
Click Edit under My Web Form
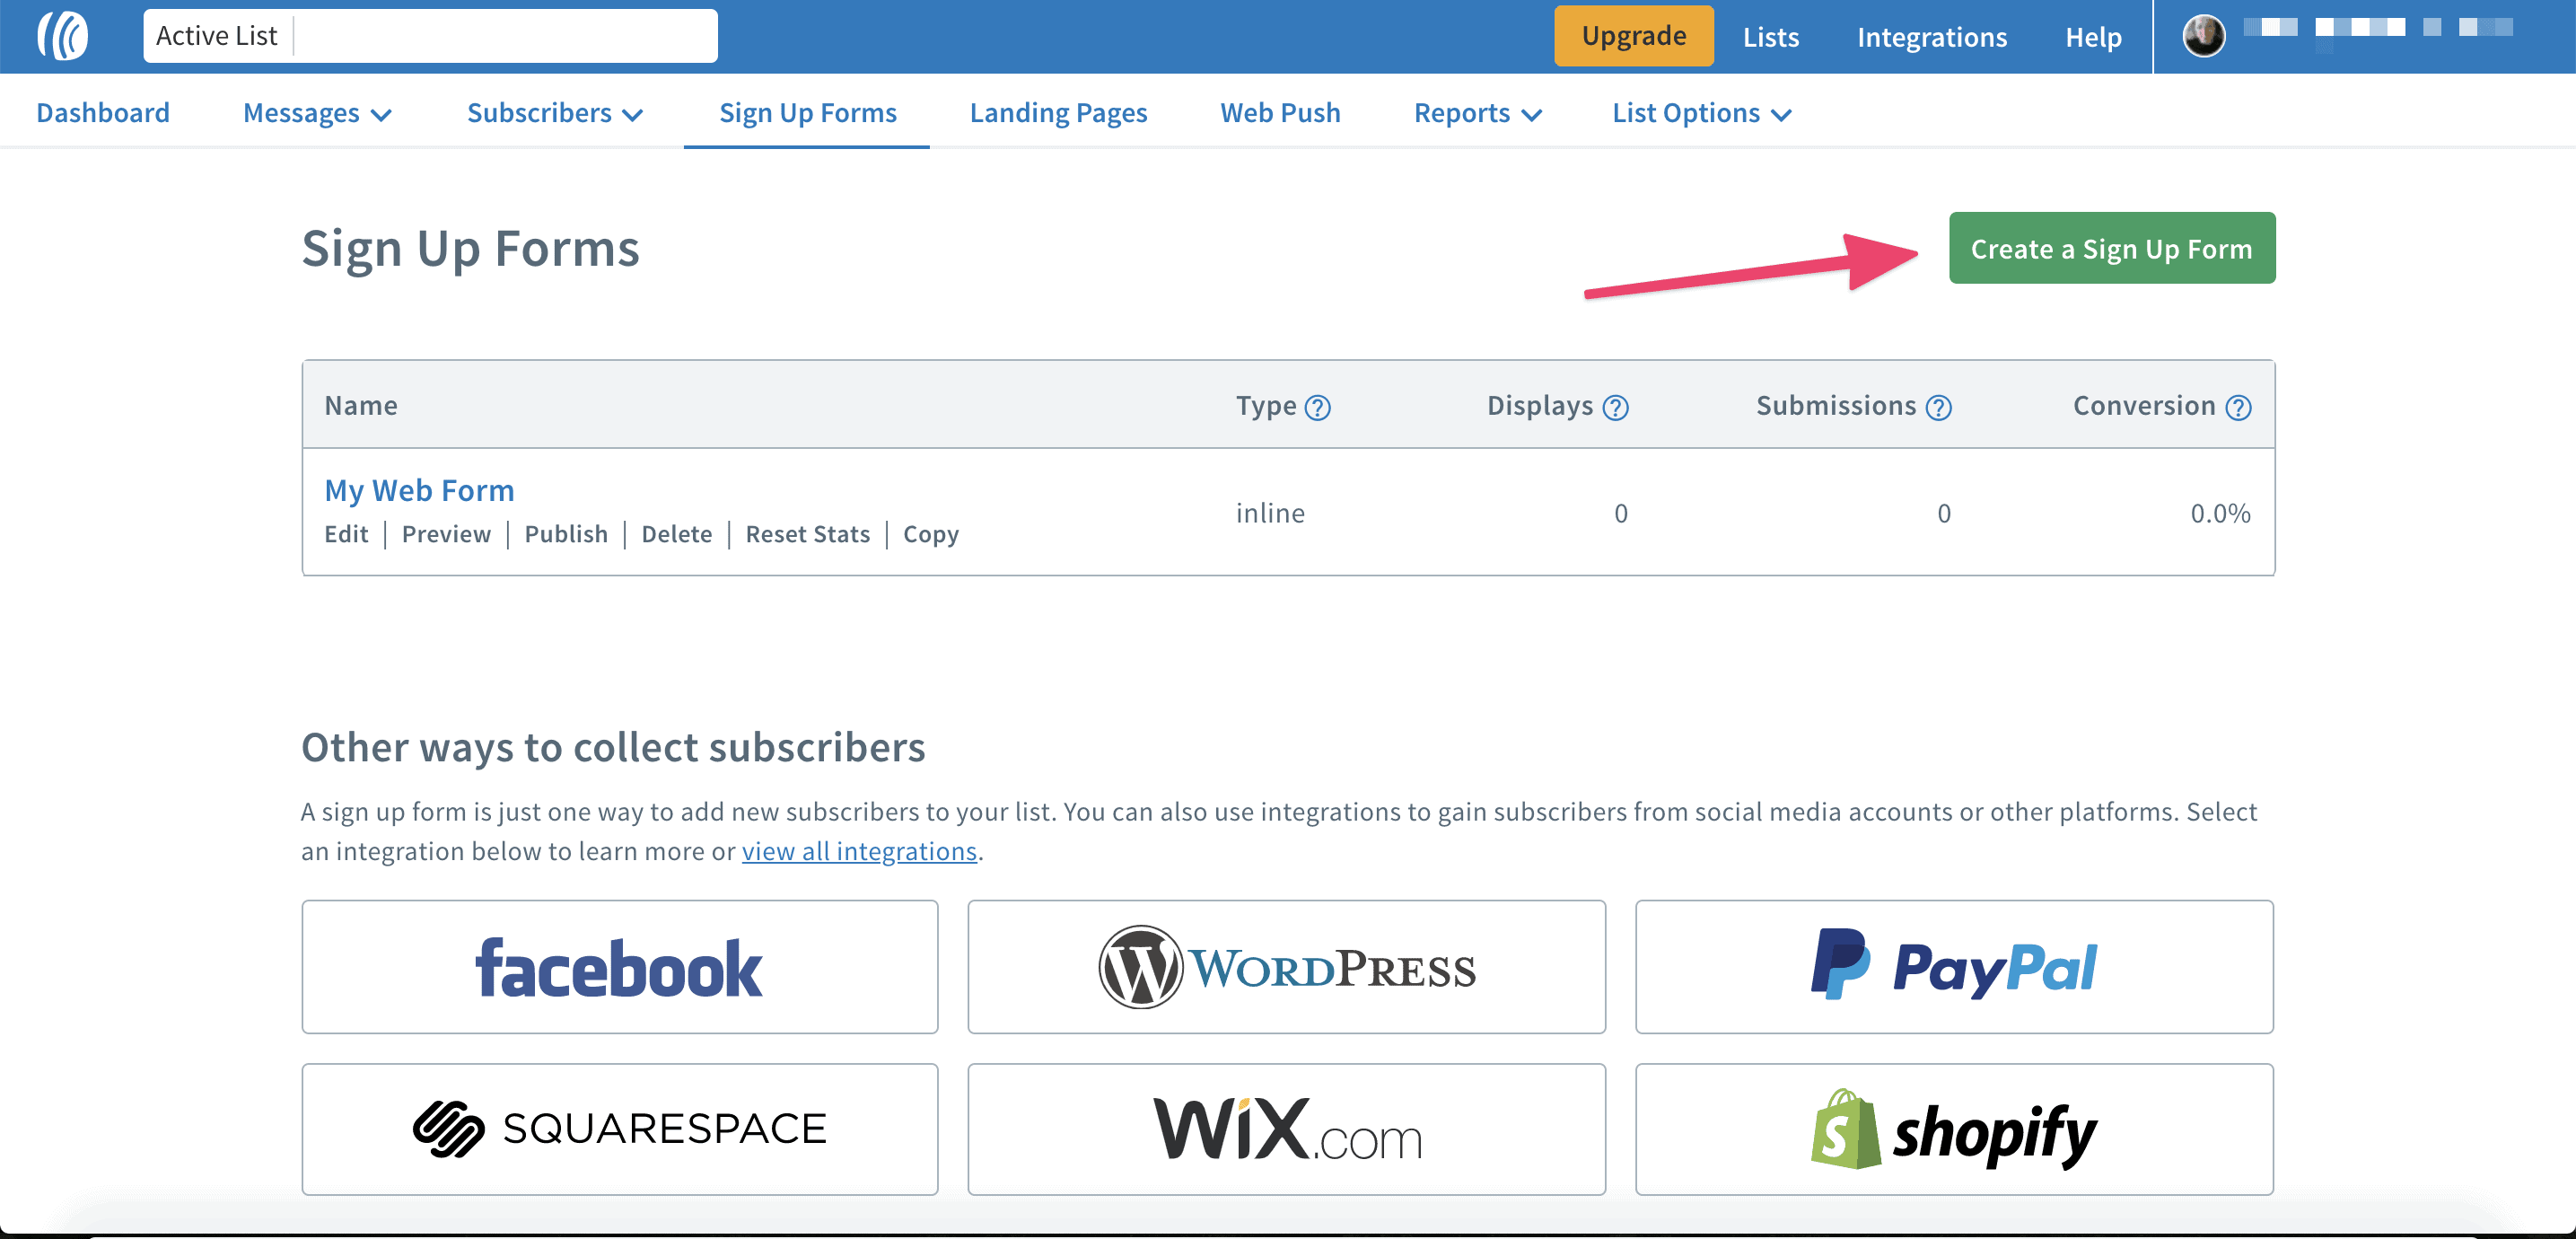[x=346, y=534]
